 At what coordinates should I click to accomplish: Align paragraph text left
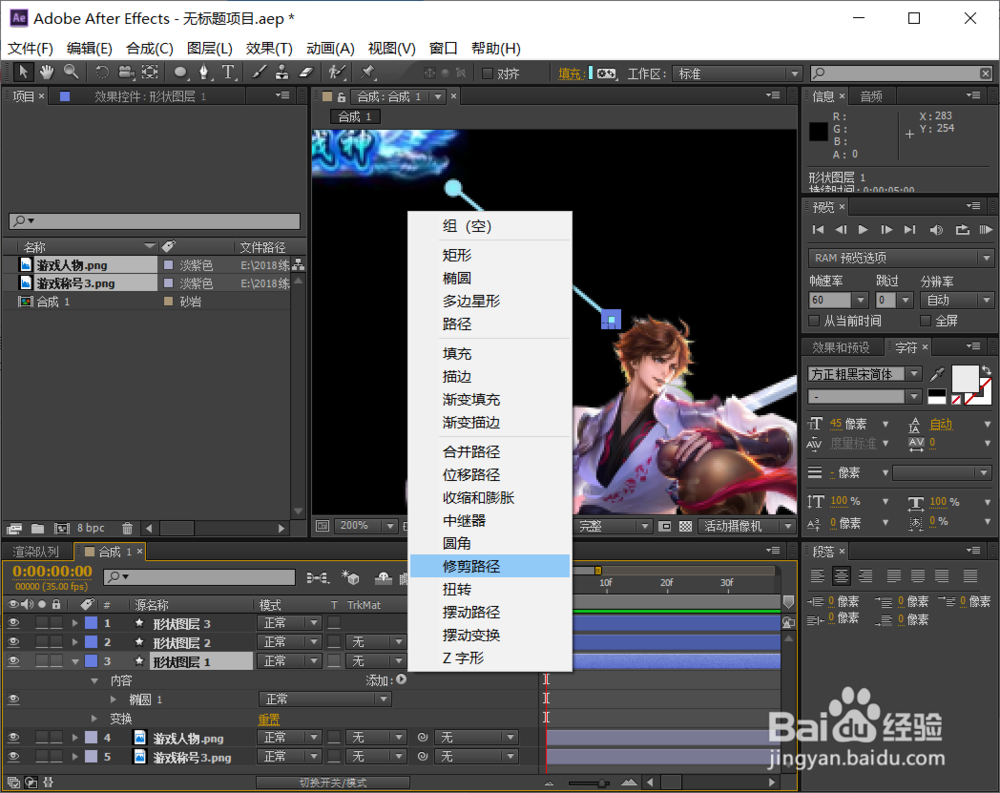818,576
